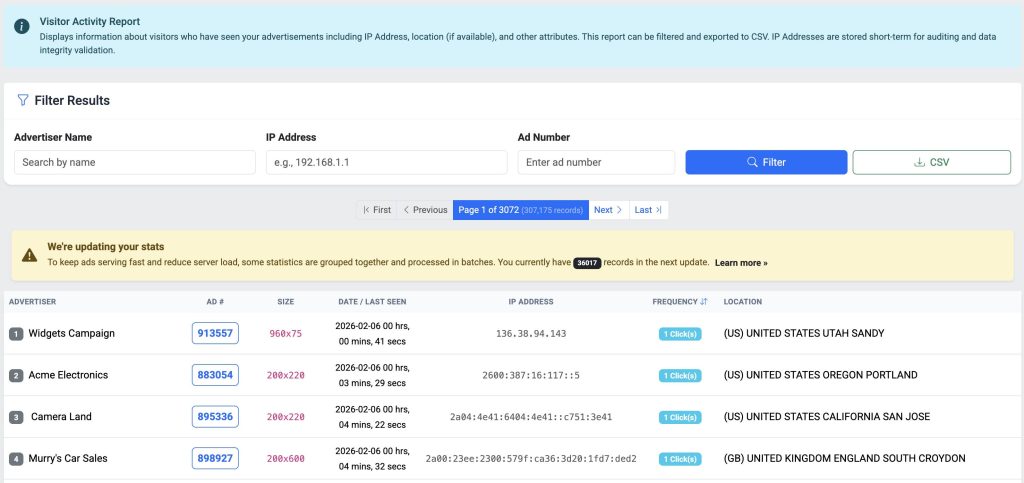Go to the Next page

point(608,210)
